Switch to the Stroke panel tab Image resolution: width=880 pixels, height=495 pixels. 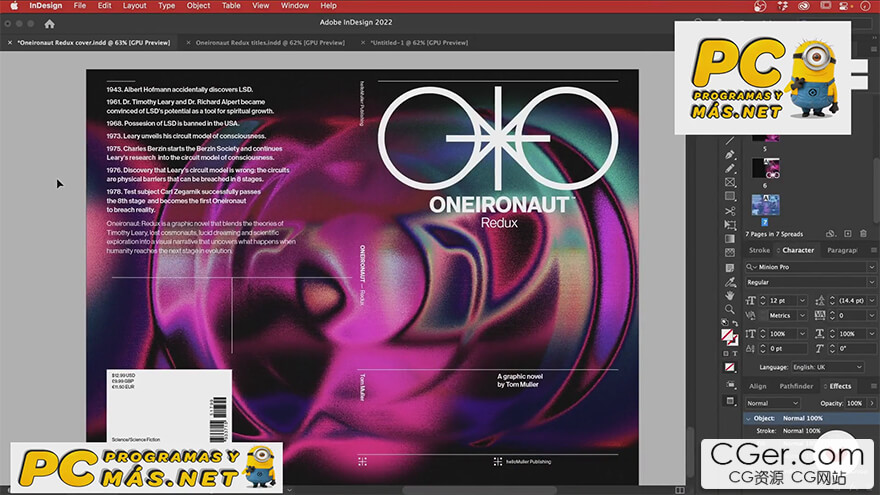click(759, 250)
